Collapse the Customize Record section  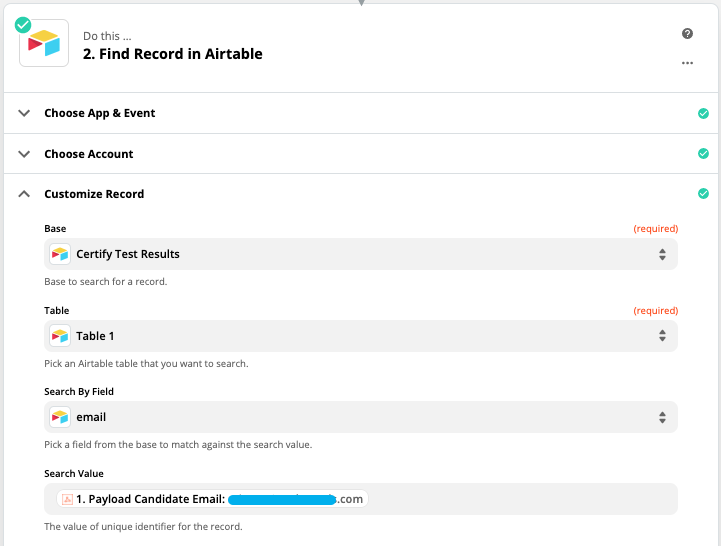(24, 194)
